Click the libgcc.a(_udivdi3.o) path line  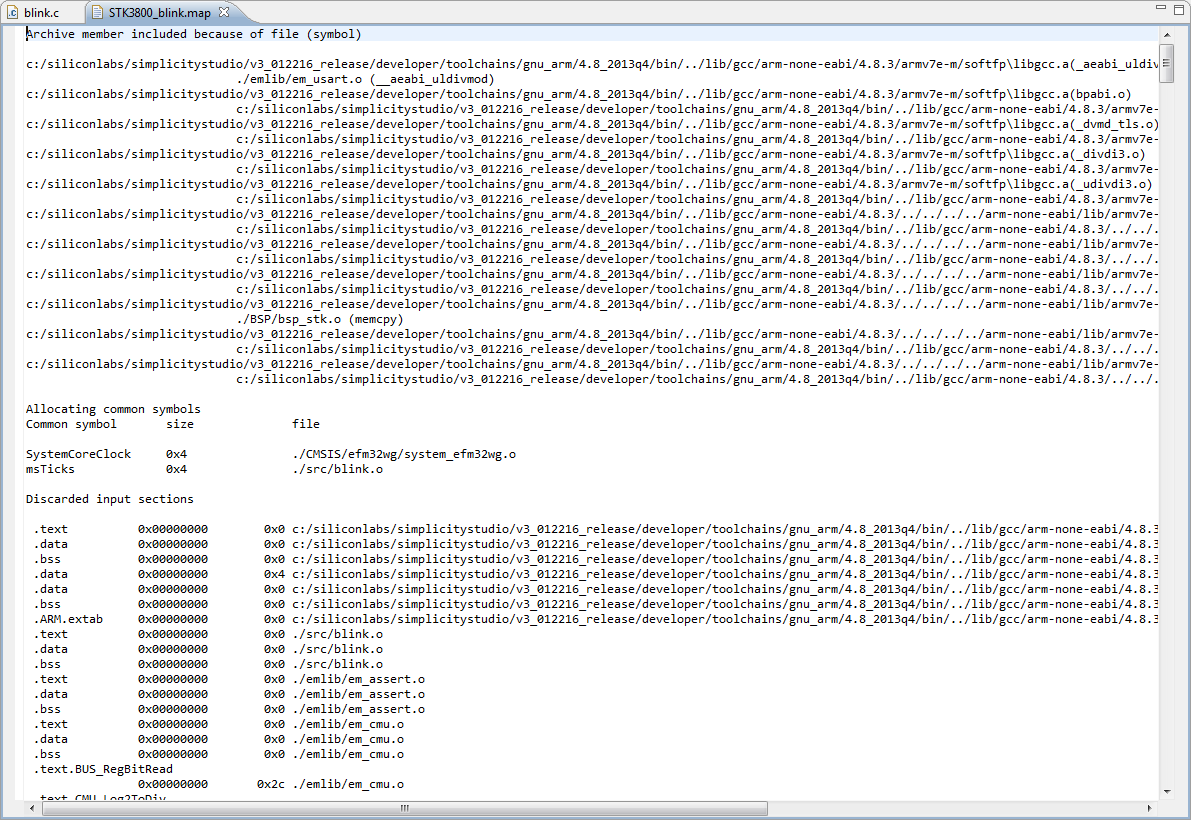(x=589, y=184)
